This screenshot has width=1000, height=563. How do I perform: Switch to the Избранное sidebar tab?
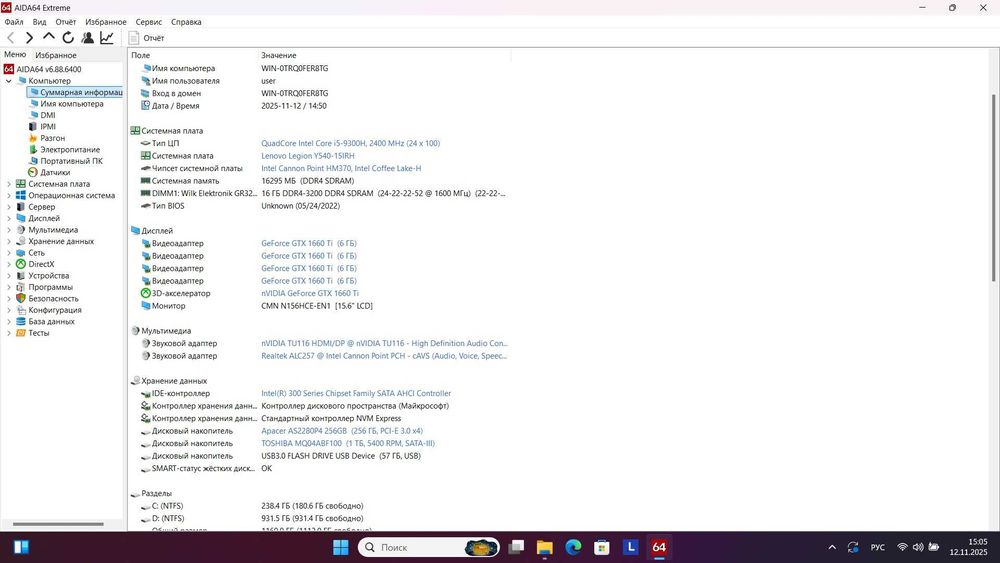(55, 55)
